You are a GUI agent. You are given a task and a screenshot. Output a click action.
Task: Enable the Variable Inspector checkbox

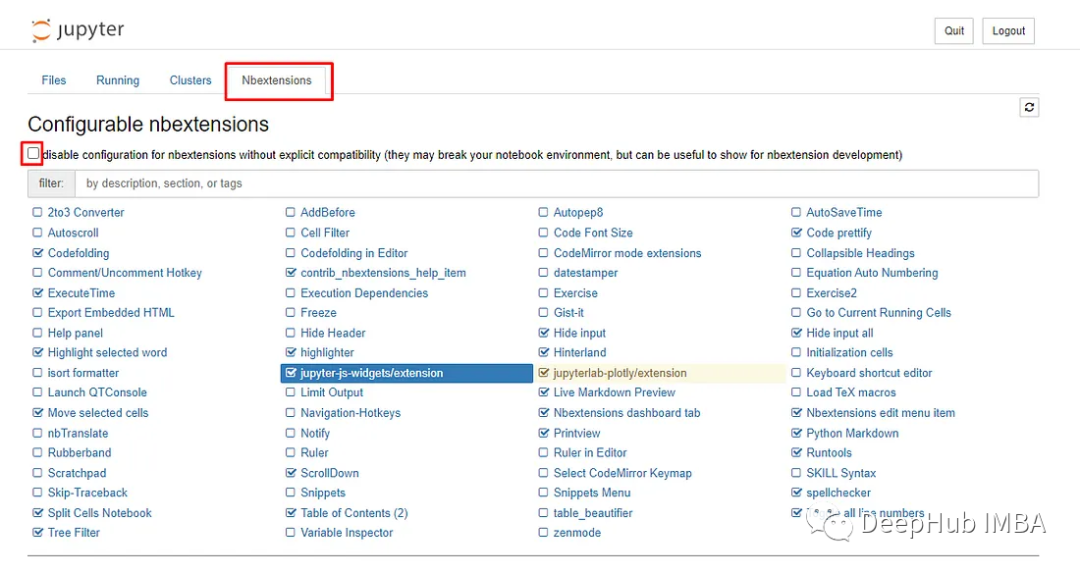tap(290, 532)
